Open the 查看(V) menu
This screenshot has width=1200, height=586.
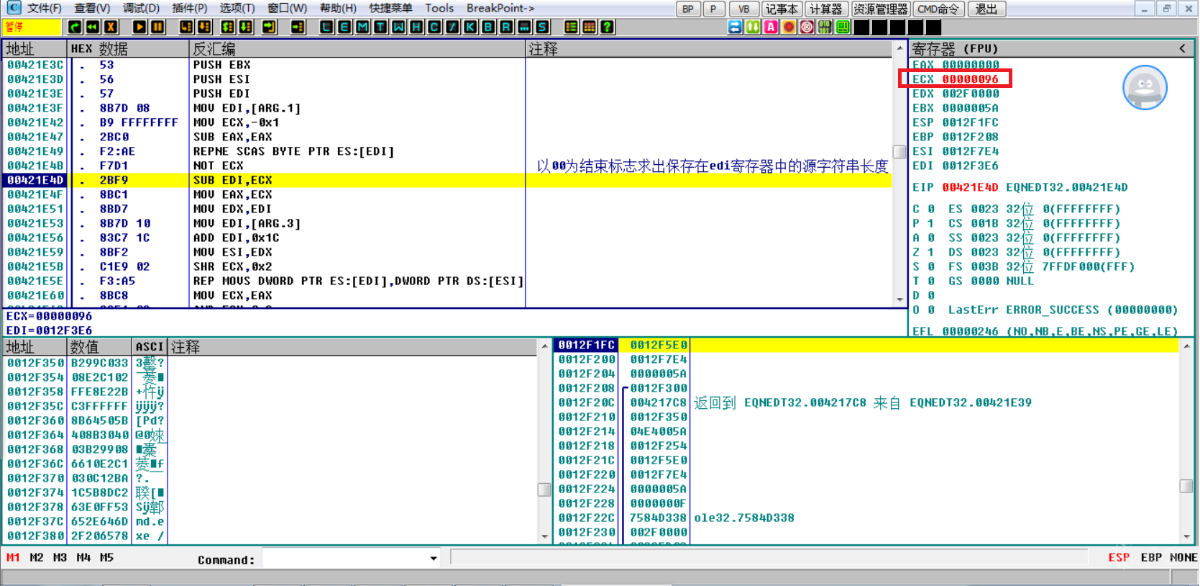click(x=92, y=8)
